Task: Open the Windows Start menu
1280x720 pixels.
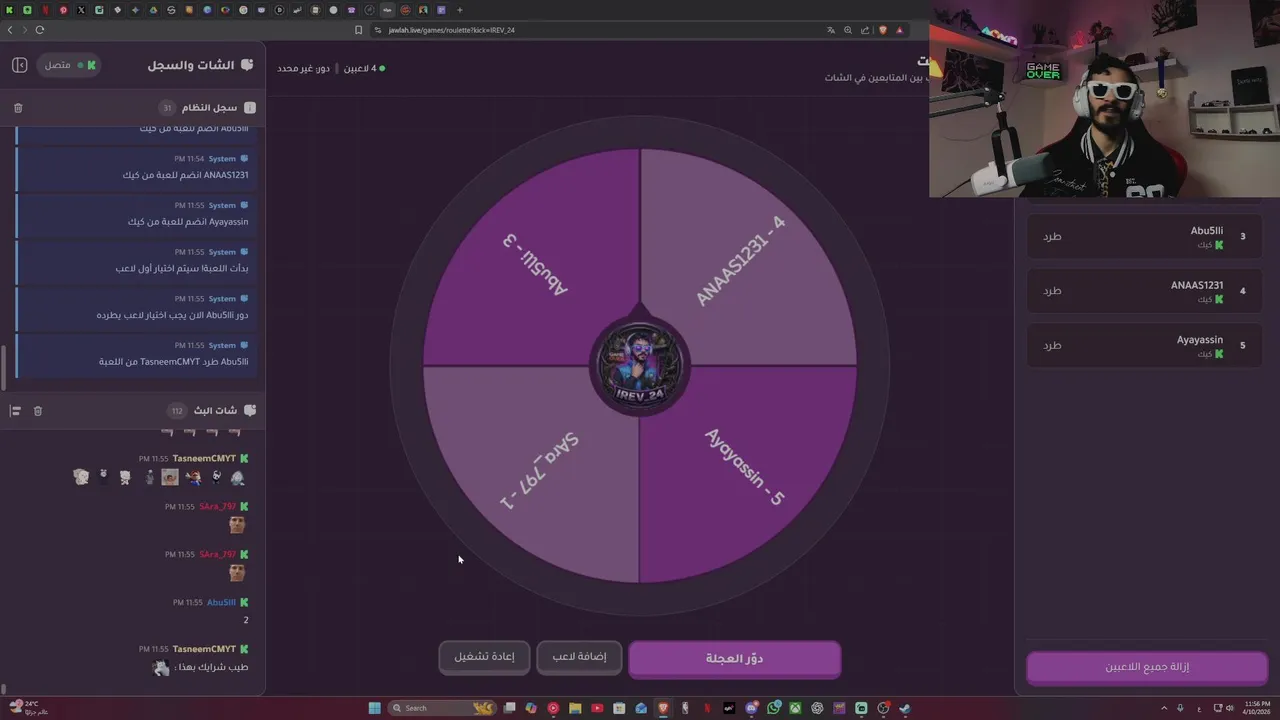Action: [374, 708]
